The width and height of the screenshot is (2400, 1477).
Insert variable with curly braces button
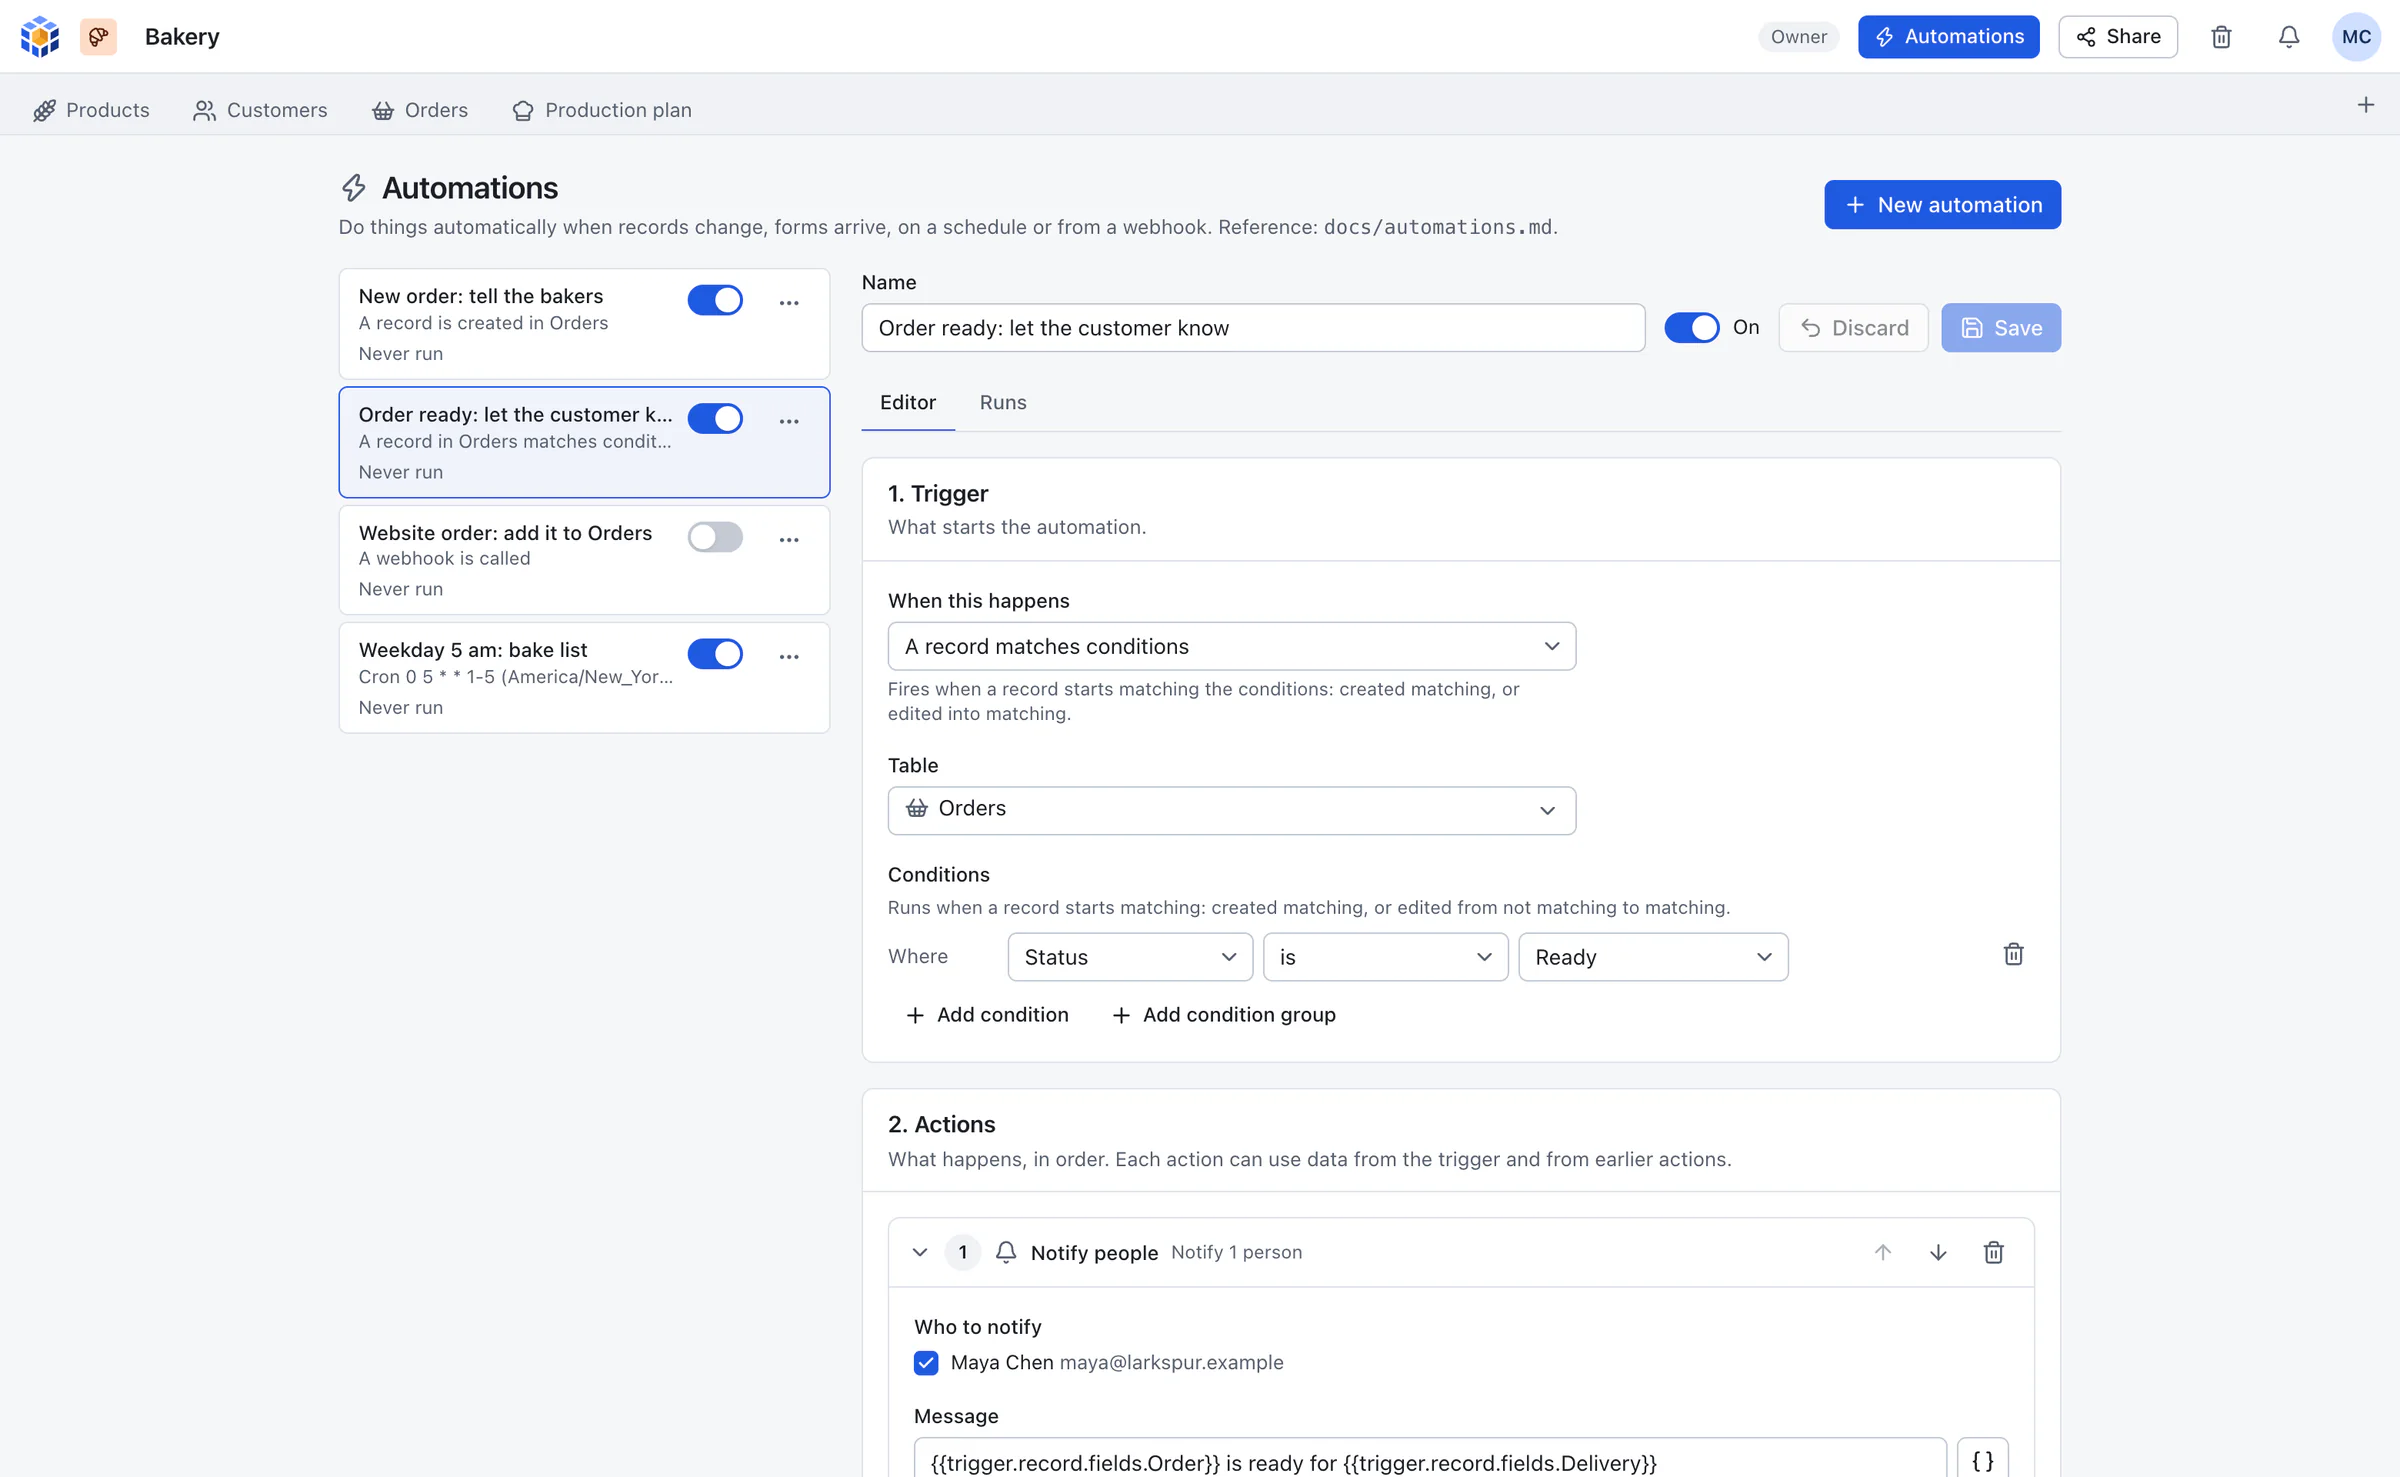point(1982,1460)
